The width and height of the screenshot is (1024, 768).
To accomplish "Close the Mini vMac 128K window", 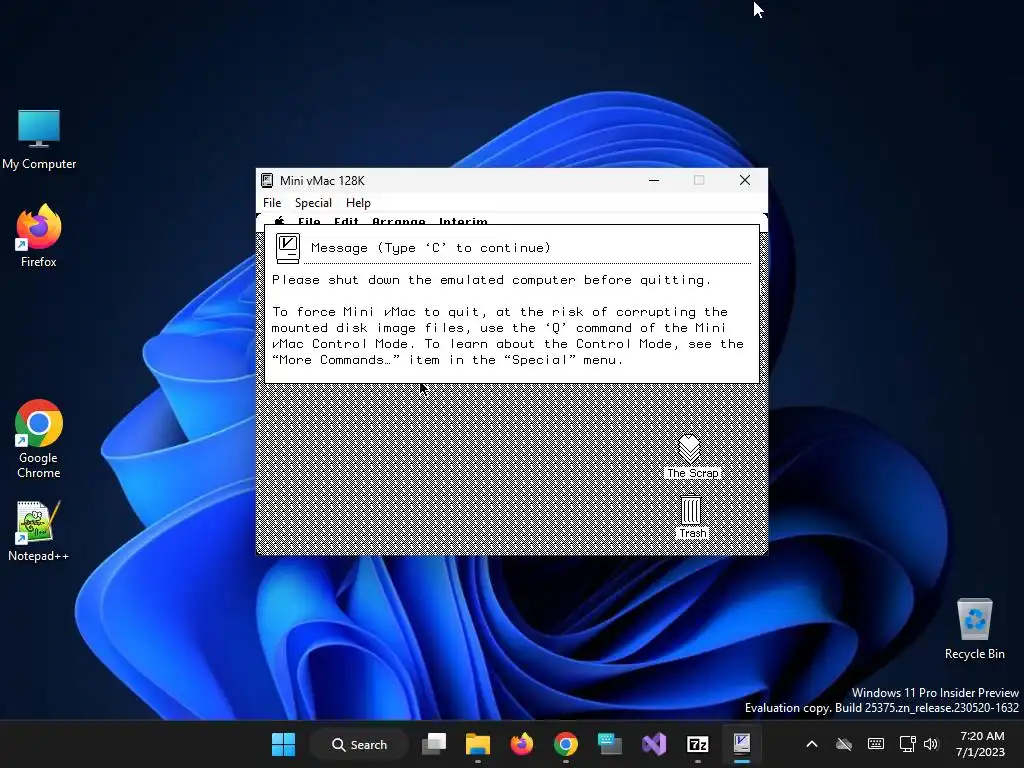I will point(744,180).
